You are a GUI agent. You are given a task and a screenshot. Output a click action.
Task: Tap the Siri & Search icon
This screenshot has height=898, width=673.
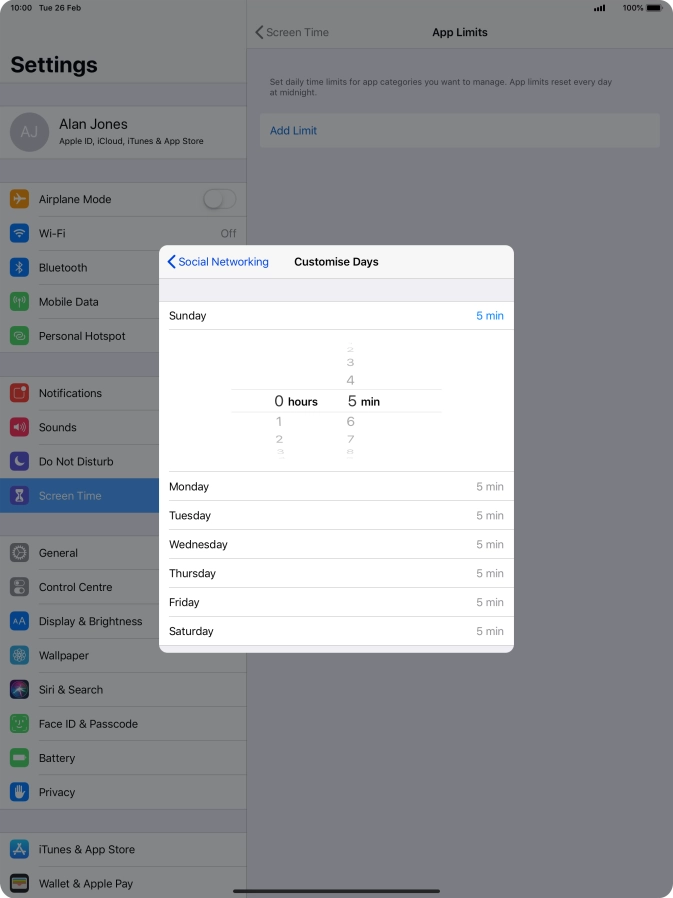click(19, 689)
